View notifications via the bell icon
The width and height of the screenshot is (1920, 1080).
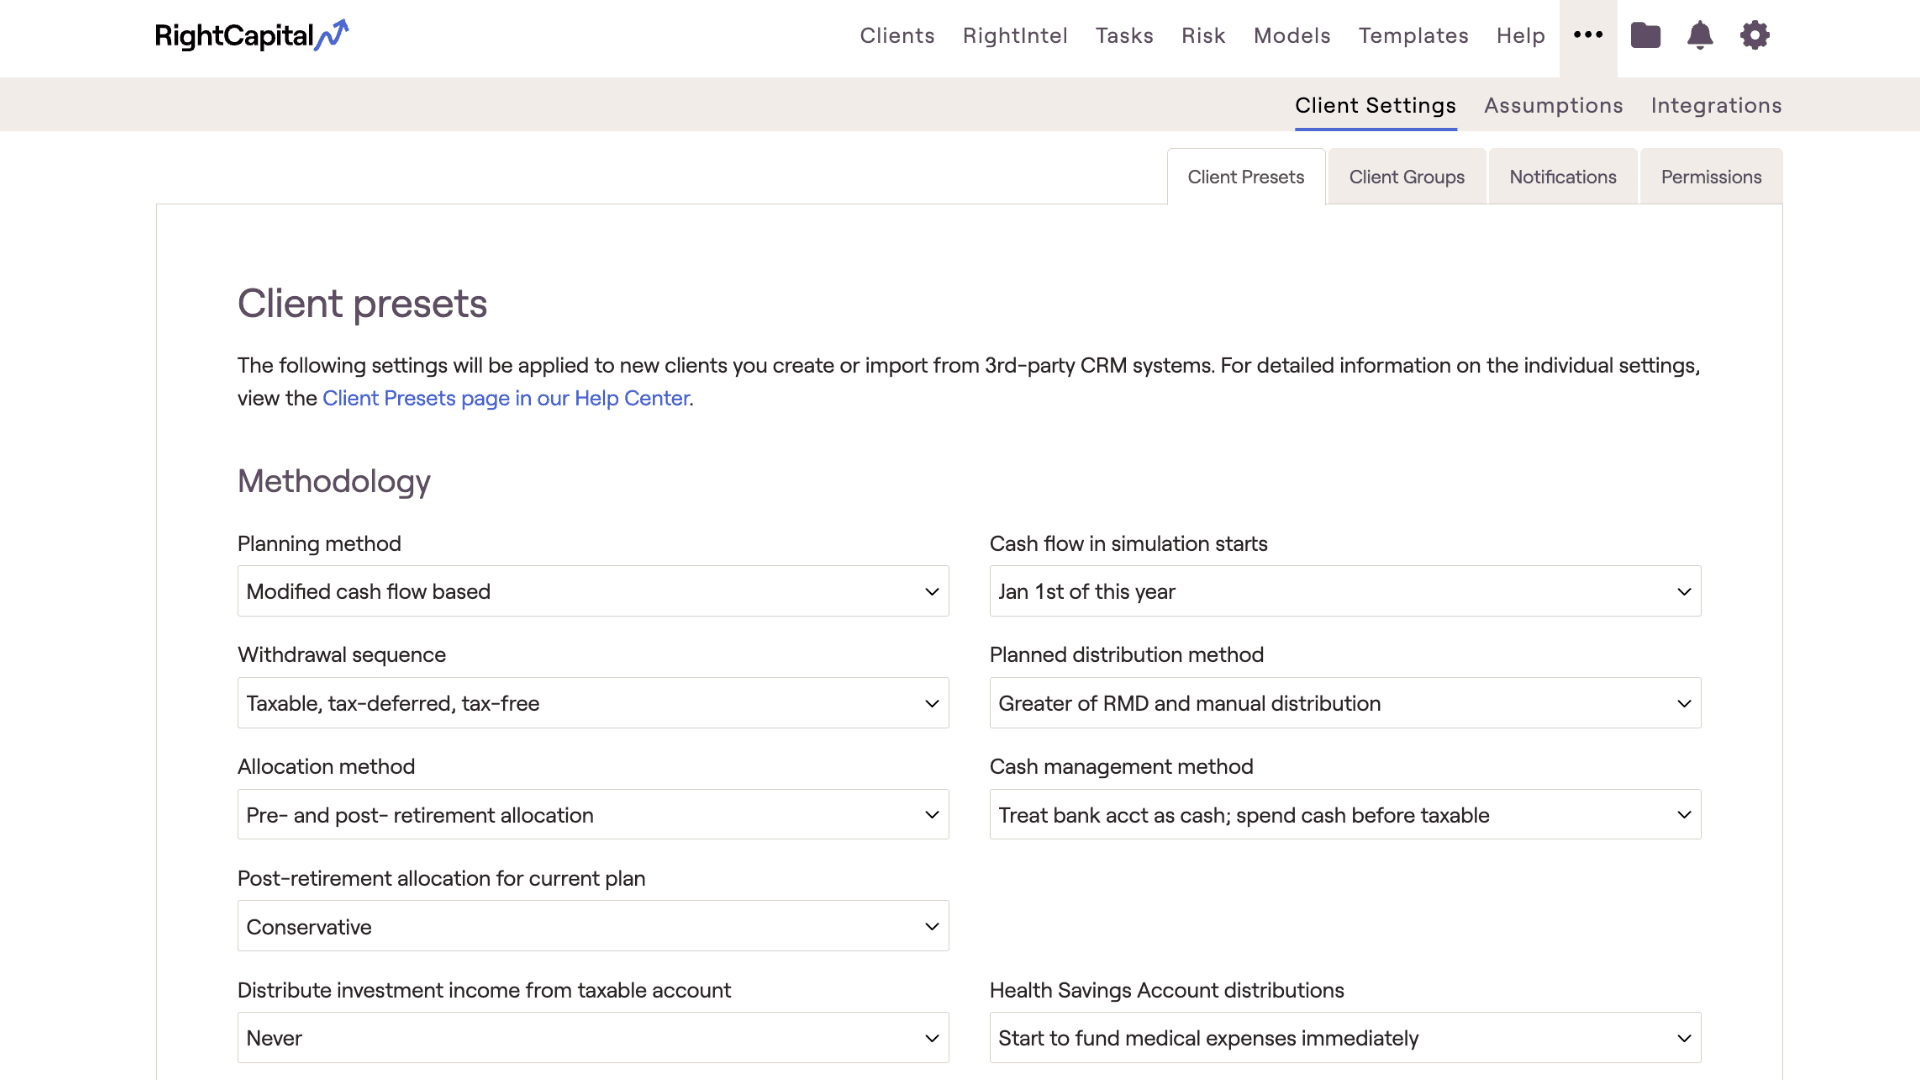(x=1700, y=35)
